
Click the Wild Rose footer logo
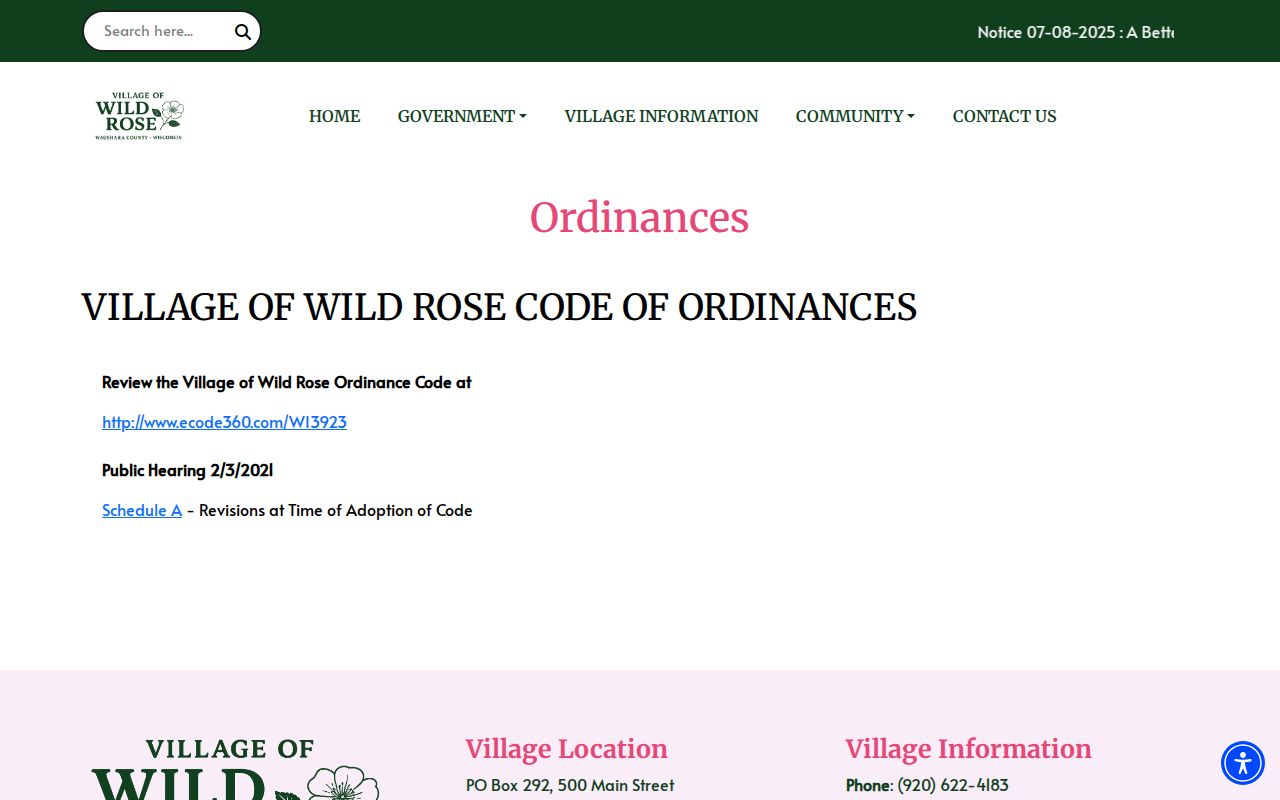pos(236,769)
